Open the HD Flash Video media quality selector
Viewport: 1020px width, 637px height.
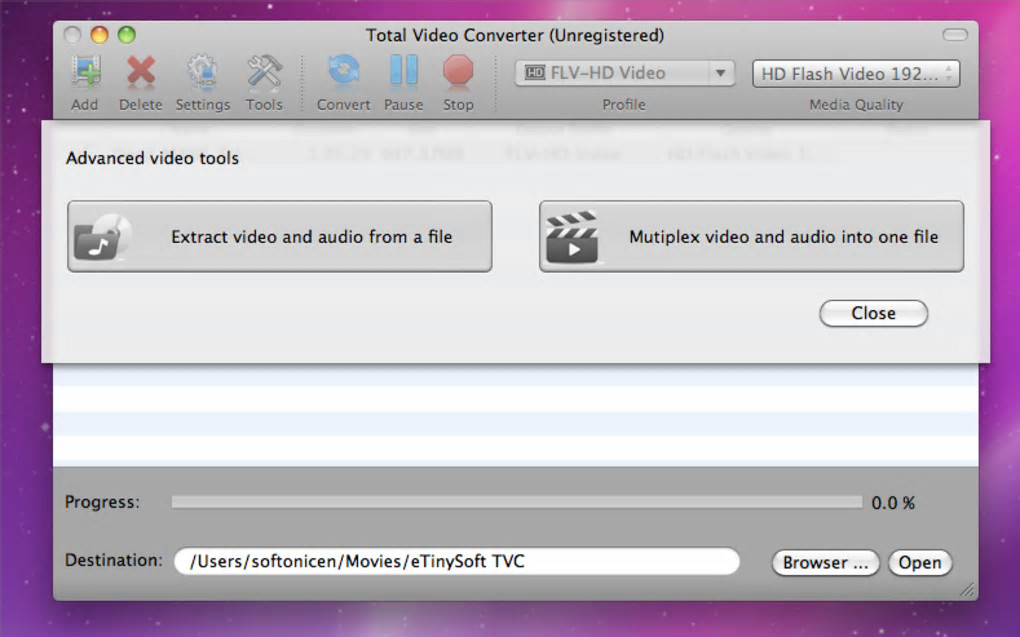[x=856, y=74]
